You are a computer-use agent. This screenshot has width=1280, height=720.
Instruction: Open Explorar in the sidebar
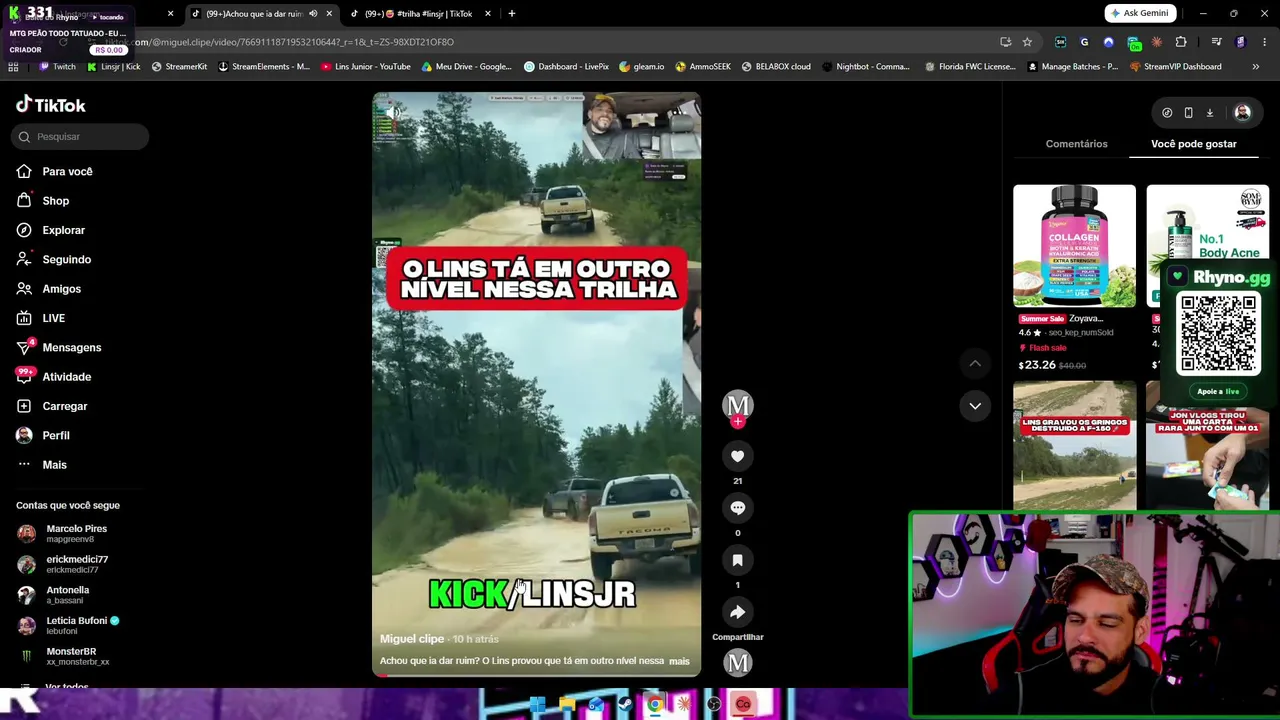[51, 230]
